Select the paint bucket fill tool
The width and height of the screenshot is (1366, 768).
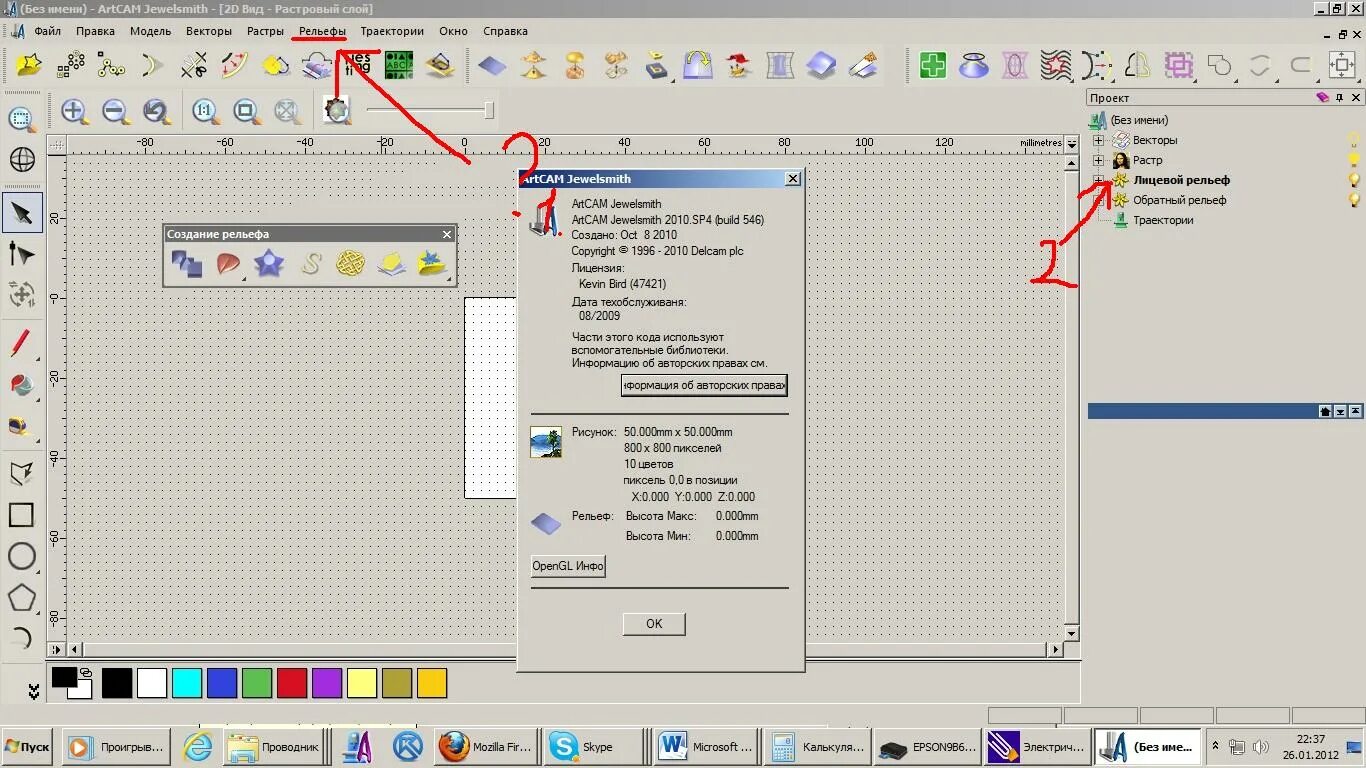pos(22,384)
